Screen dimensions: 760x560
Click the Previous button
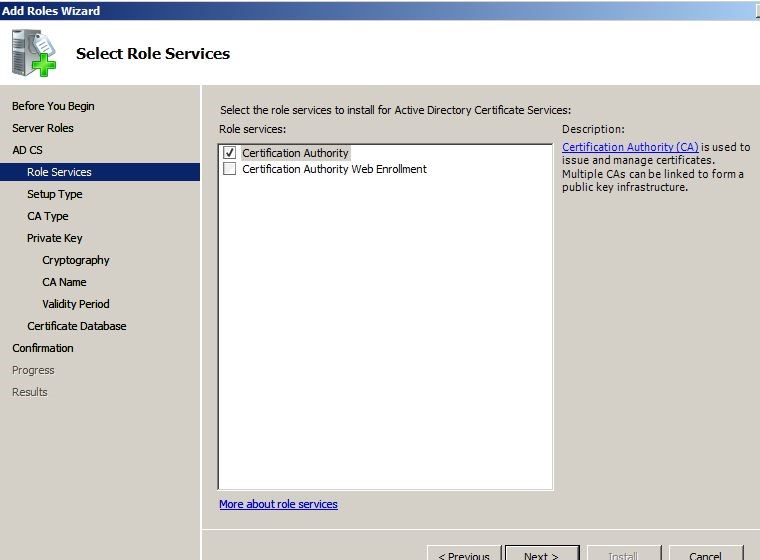click(464, 554)
